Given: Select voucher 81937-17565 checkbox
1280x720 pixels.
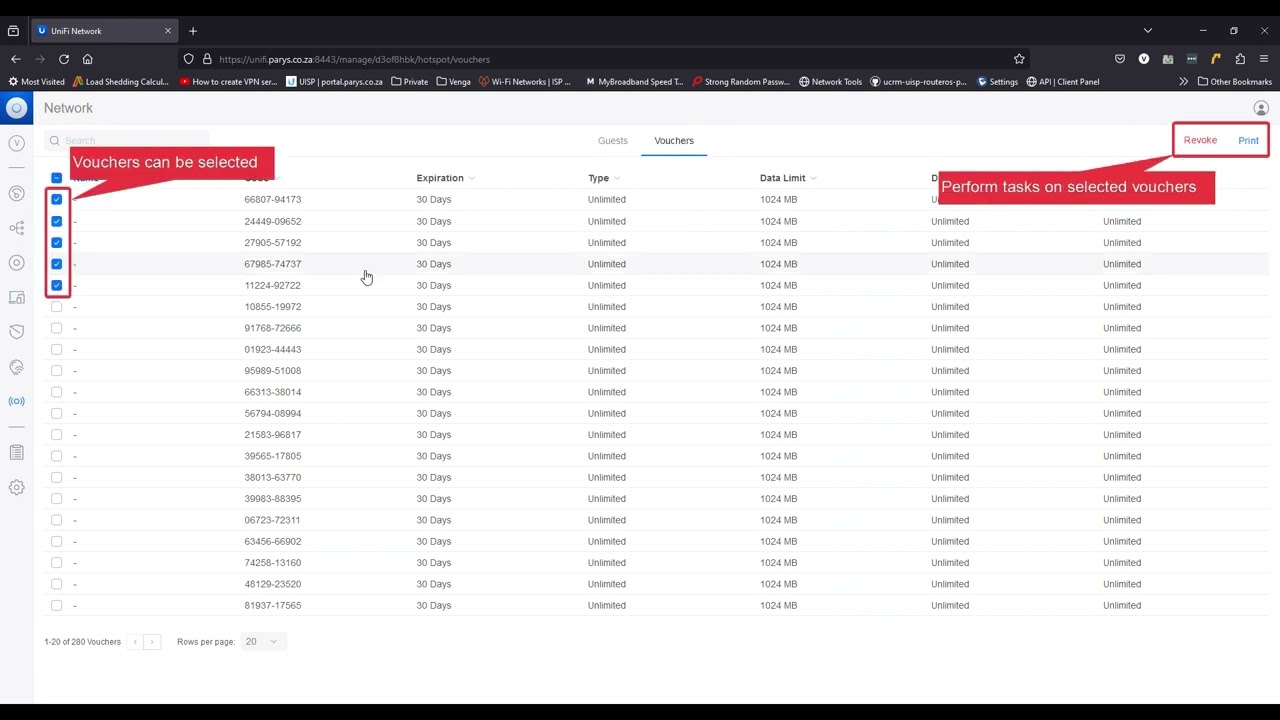Looking at the screenshot, I should (x=56, y=605).
